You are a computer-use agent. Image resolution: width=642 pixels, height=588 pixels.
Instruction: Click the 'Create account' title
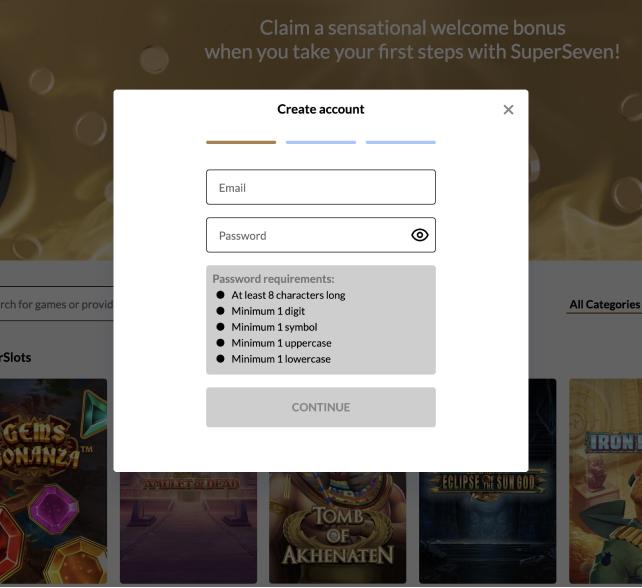point(321,109)
